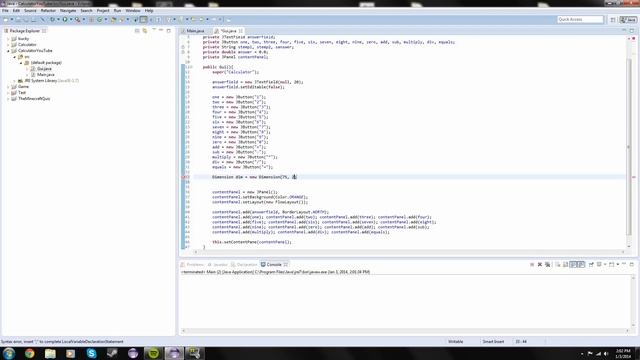Click Remove Launch icon in Console
Screen dimensions: 640x360
point(540,264)
